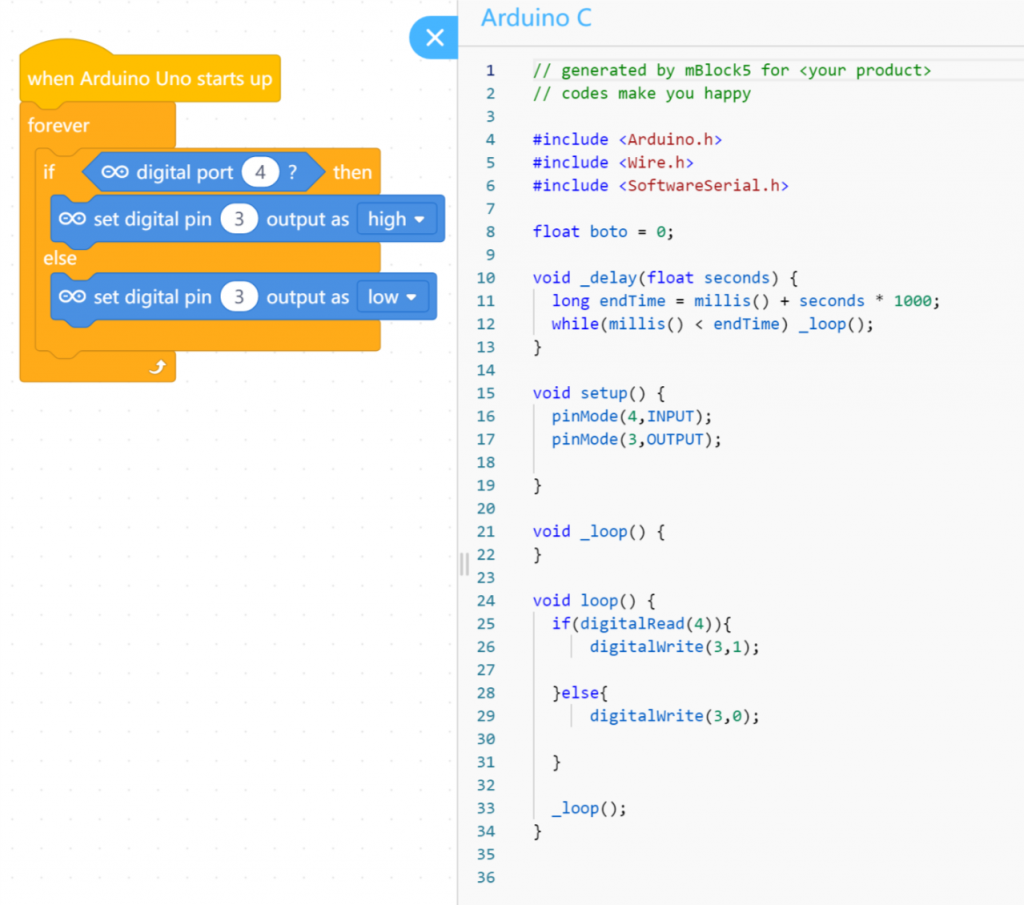Image resolution: width=1024 pixels, height=905 pixels.
Task: Click the 'forever' loop block label
Action: pyautogui.click(x=58, y=126)
